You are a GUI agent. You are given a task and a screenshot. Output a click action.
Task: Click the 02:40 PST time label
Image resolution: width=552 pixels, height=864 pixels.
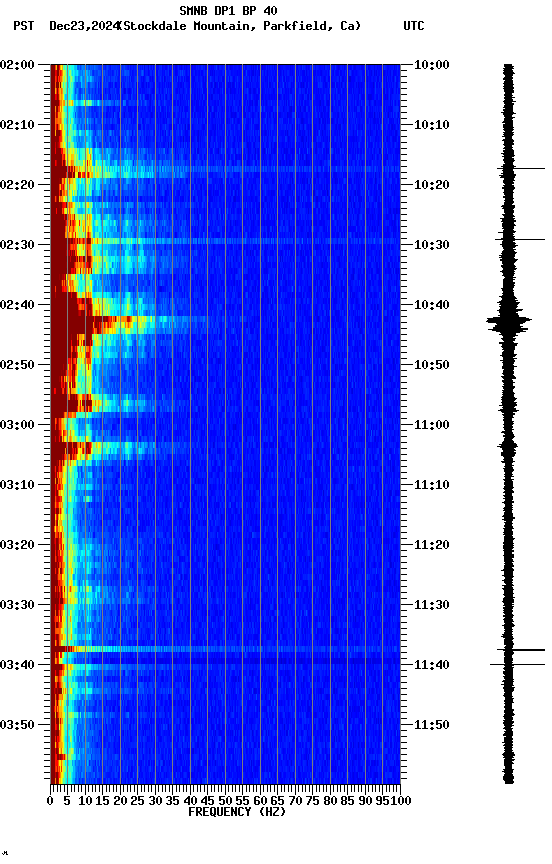[x=17, y=305]
